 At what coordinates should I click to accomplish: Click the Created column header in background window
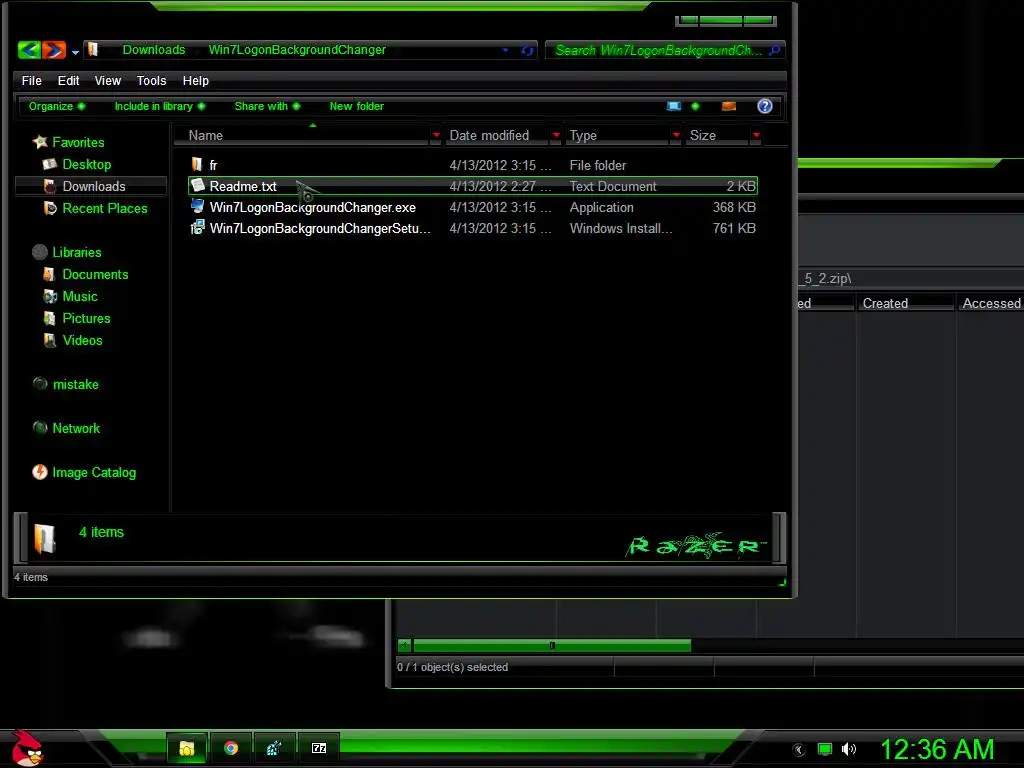[x=904, y=304]
